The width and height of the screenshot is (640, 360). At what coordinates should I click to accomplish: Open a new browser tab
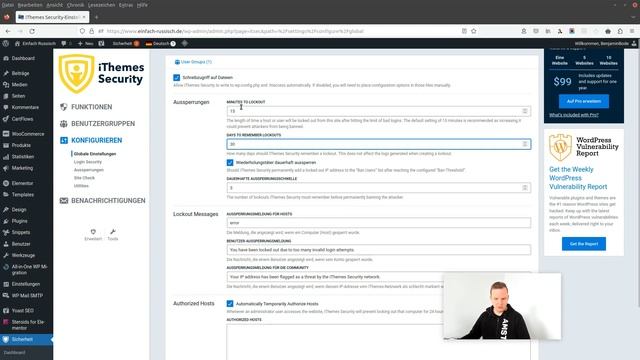tap(96, 17)
